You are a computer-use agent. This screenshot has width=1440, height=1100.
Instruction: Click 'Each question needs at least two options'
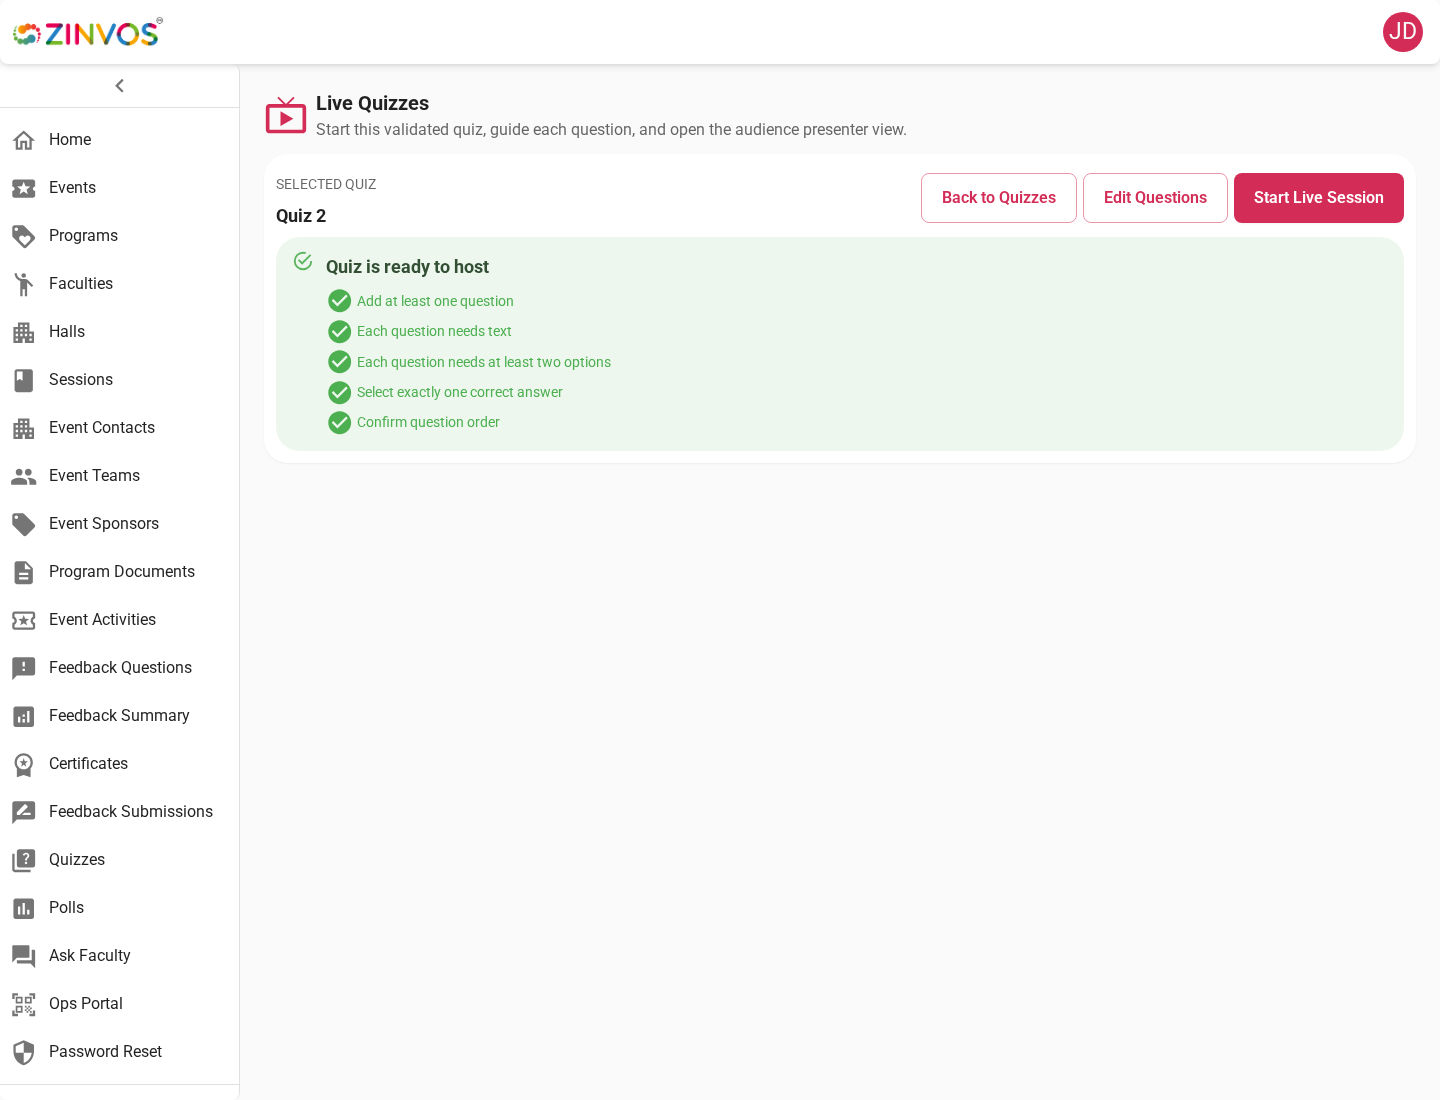pyautogui.click(x=484, y=362)
